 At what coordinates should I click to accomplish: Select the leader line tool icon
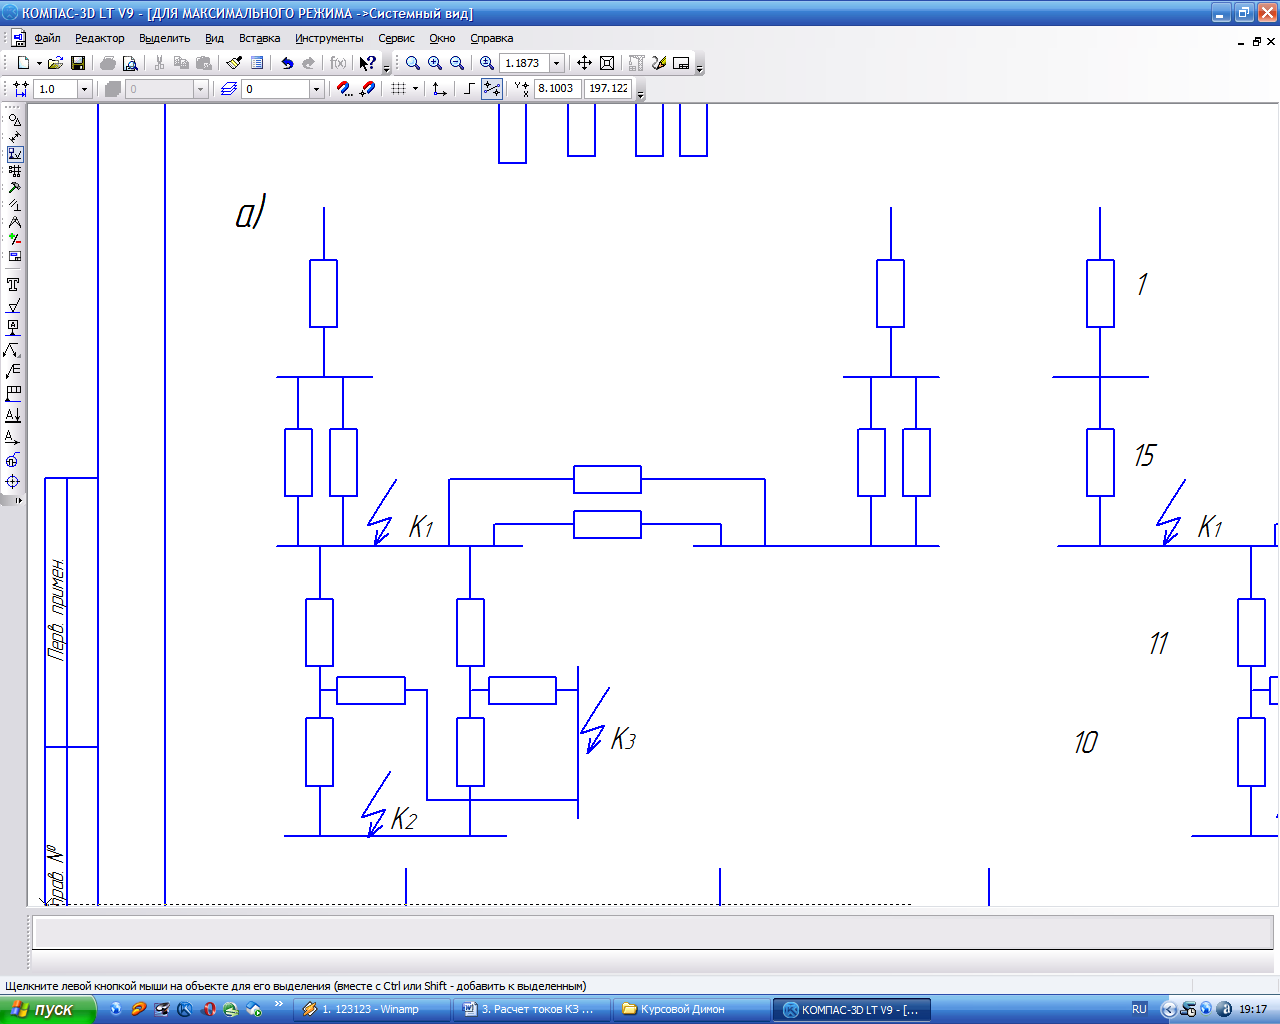13,350
